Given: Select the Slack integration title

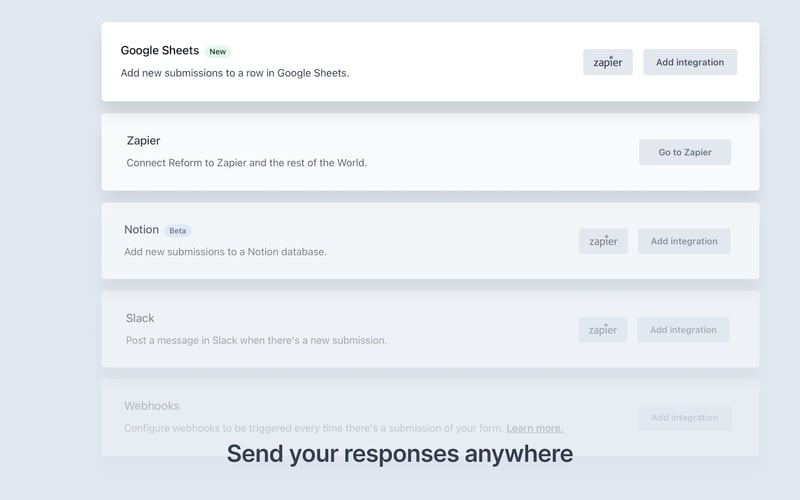Looking at the screenshot, I should coord(140,318).
